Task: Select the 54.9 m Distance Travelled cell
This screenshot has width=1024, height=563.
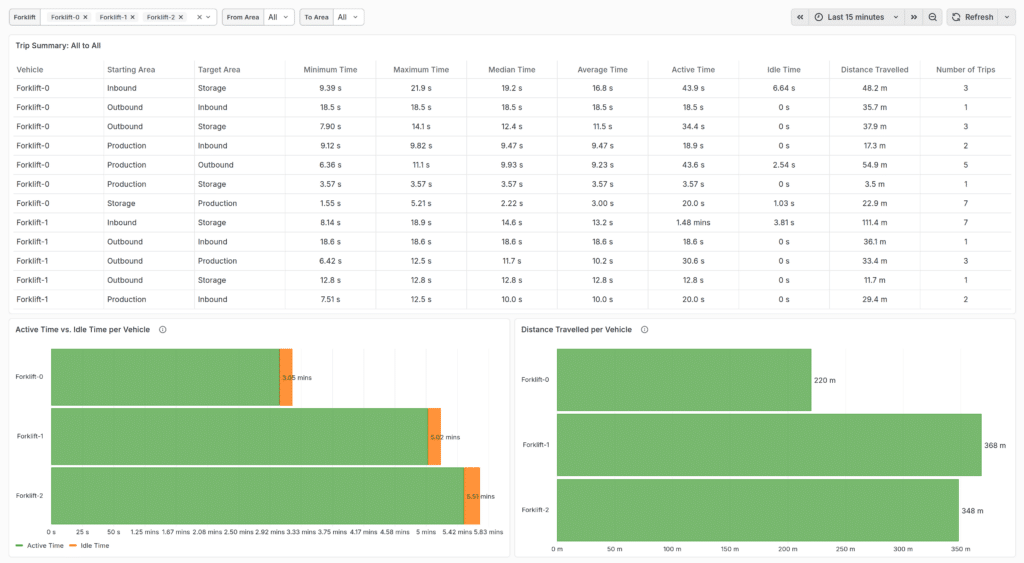Action: tap(874, 165)
